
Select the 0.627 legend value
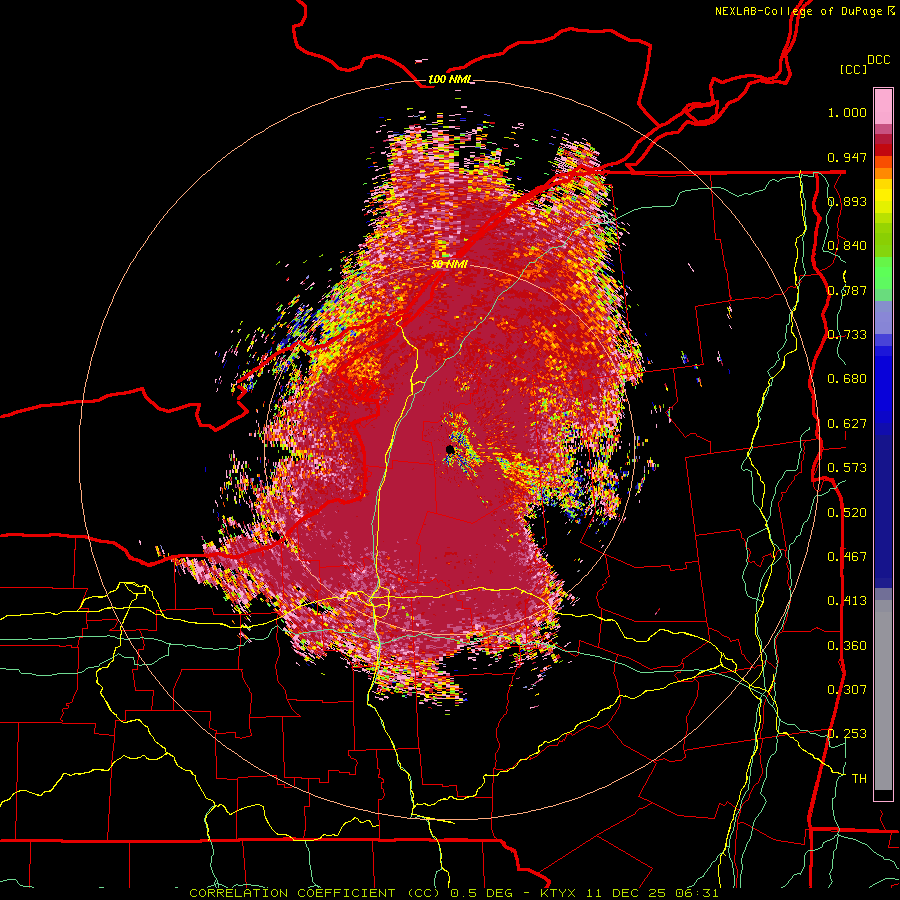click(x=847, y=424)
